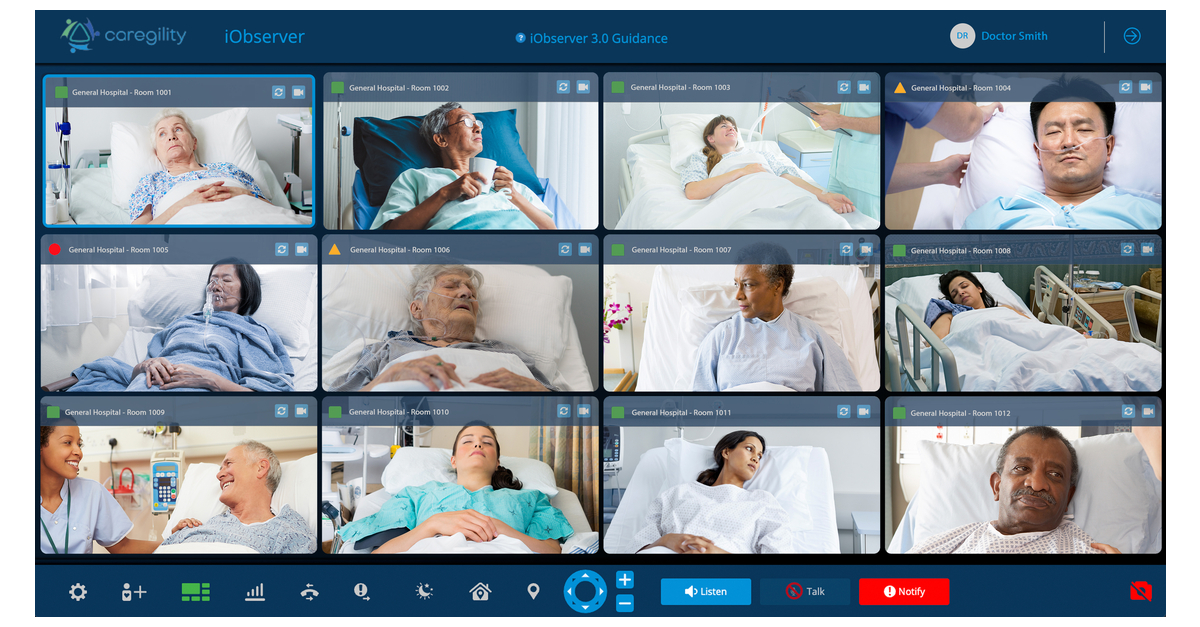Open the green grid layout view
The height and width of the screenshot is (627, 1200).
tap(194, 591)
